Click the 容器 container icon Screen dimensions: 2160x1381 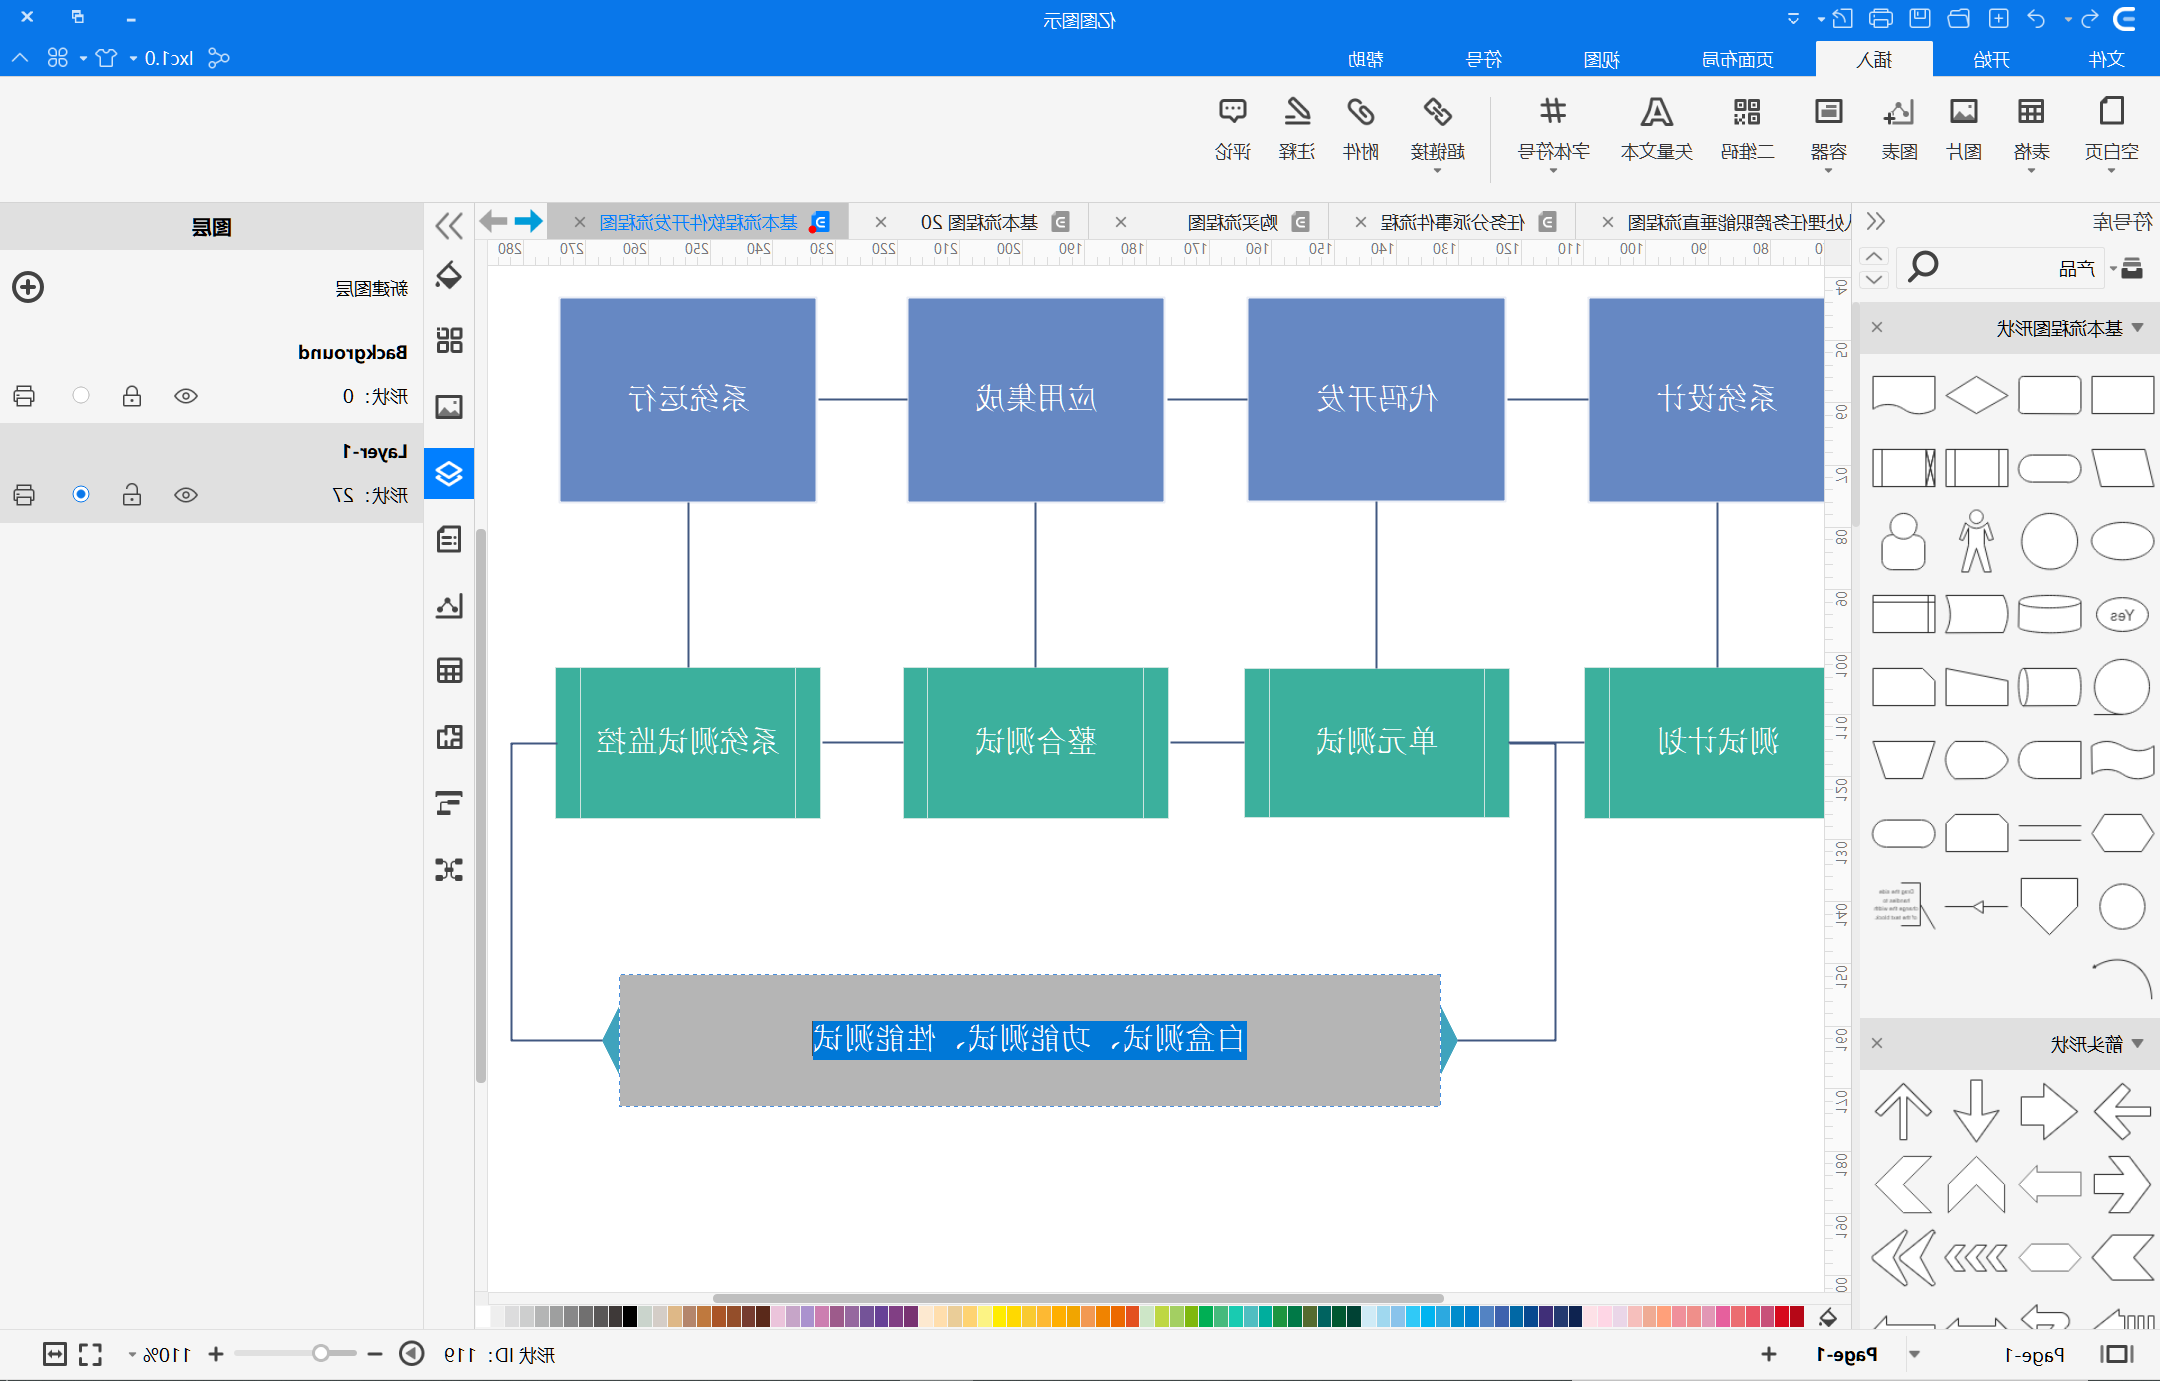click(1828, 112)
